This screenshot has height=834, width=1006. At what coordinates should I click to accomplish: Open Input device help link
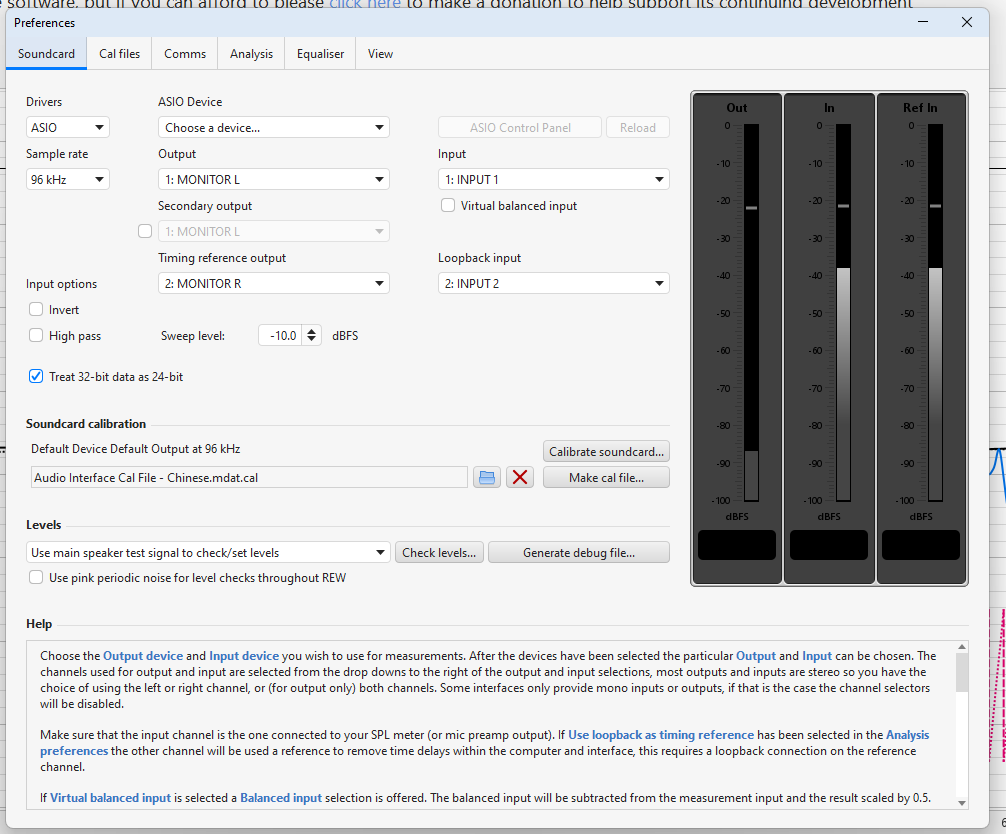[244, 656]
